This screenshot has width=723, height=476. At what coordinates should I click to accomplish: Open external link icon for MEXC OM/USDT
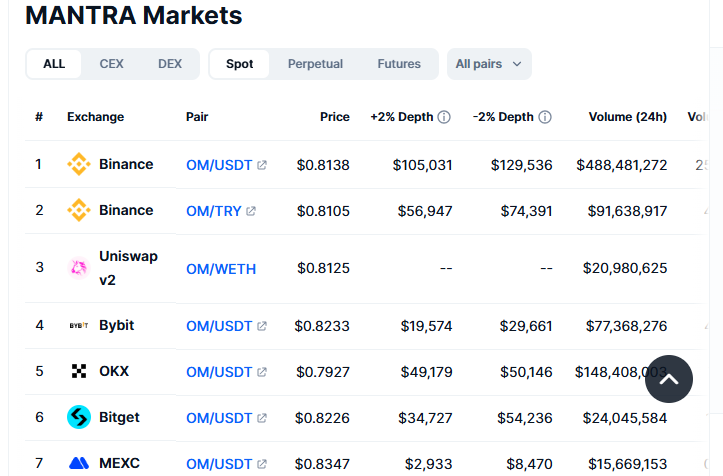point(262,464)
